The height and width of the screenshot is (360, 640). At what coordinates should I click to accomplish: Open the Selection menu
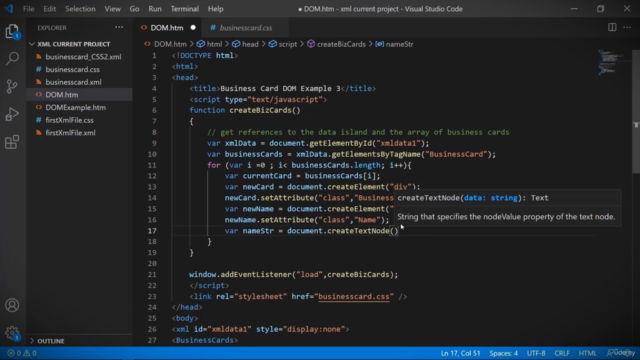[80, 9]
